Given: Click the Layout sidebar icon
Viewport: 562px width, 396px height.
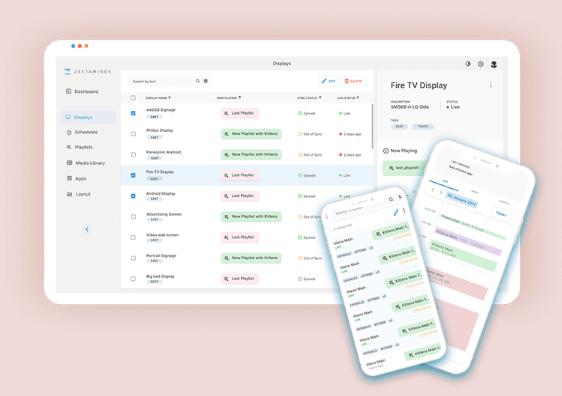Looking at the screenshot, I should click(x=69, y=194).
